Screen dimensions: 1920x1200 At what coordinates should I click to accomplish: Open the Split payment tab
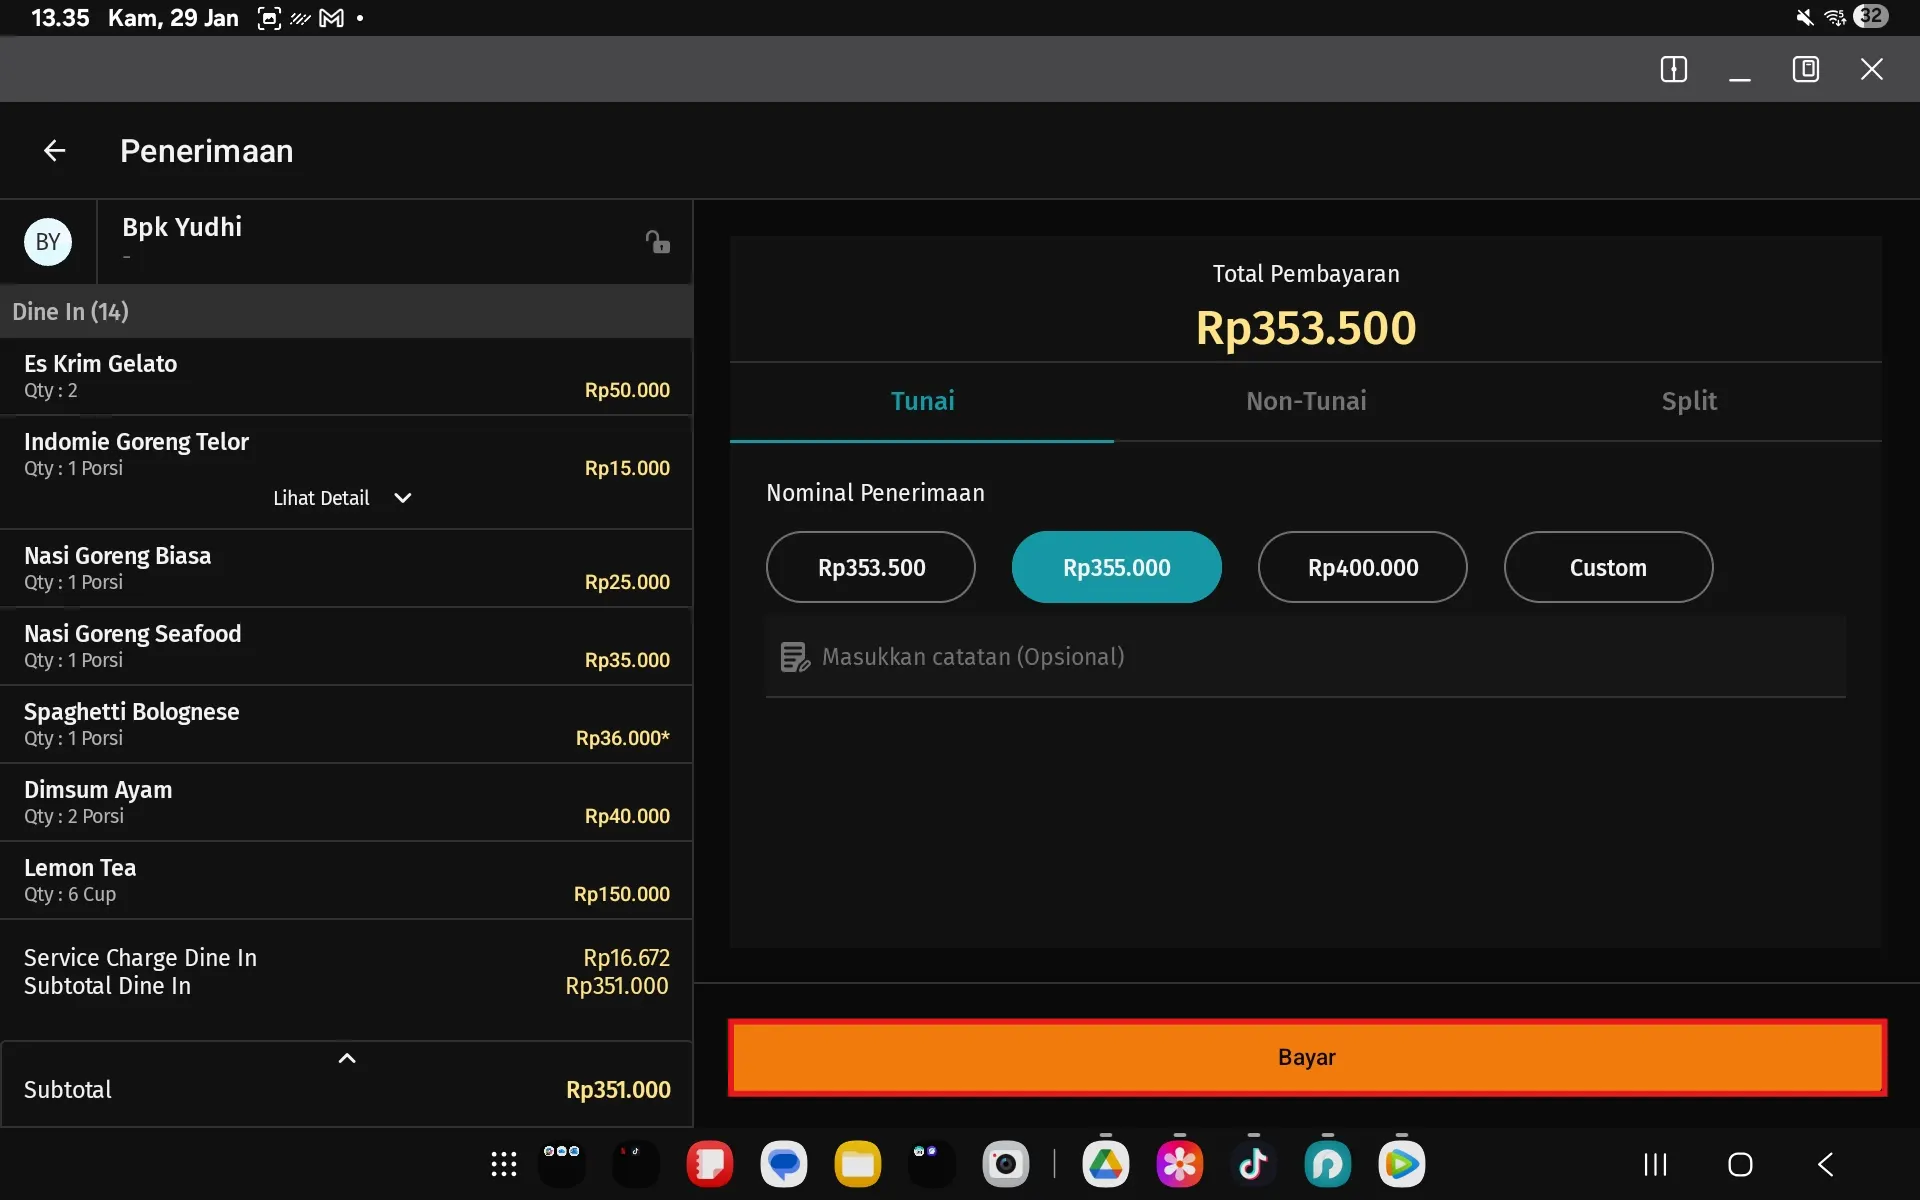pyautogui.click(x=1688, y=401)
